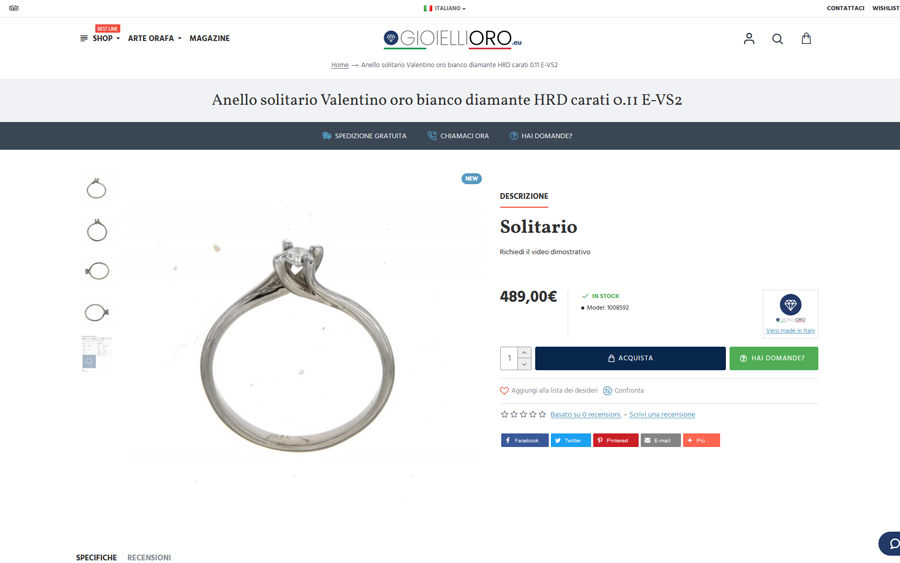
Task: Expand the Italiano language dropdown
Action: pos(445,8)
